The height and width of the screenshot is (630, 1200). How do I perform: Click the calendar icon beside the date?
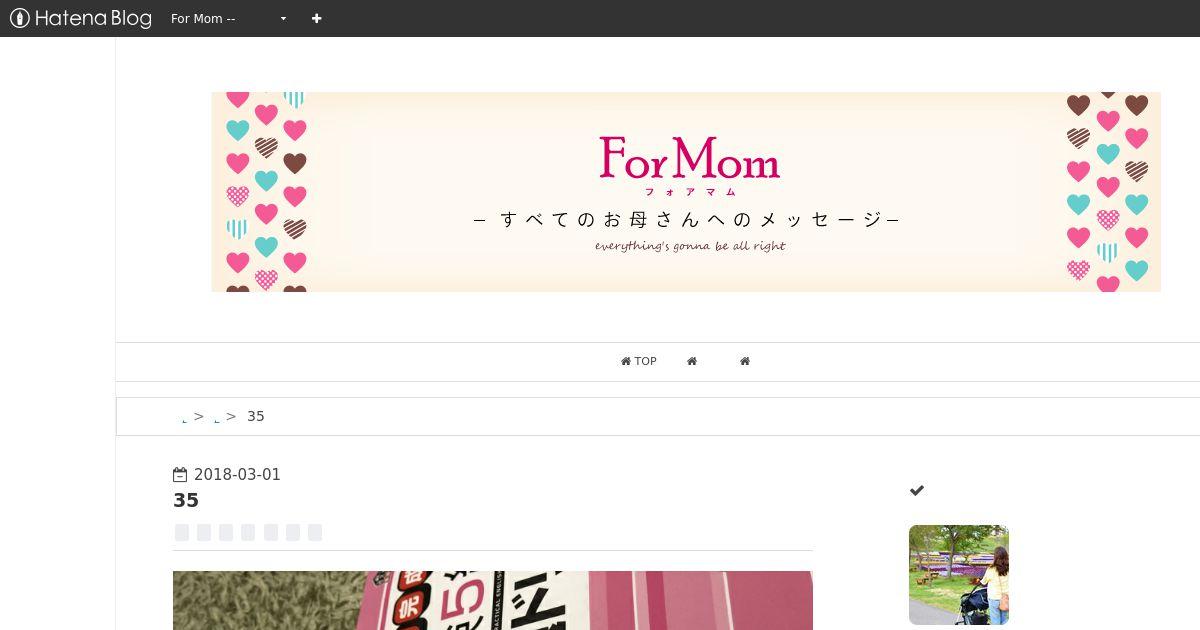coord(180,474)
